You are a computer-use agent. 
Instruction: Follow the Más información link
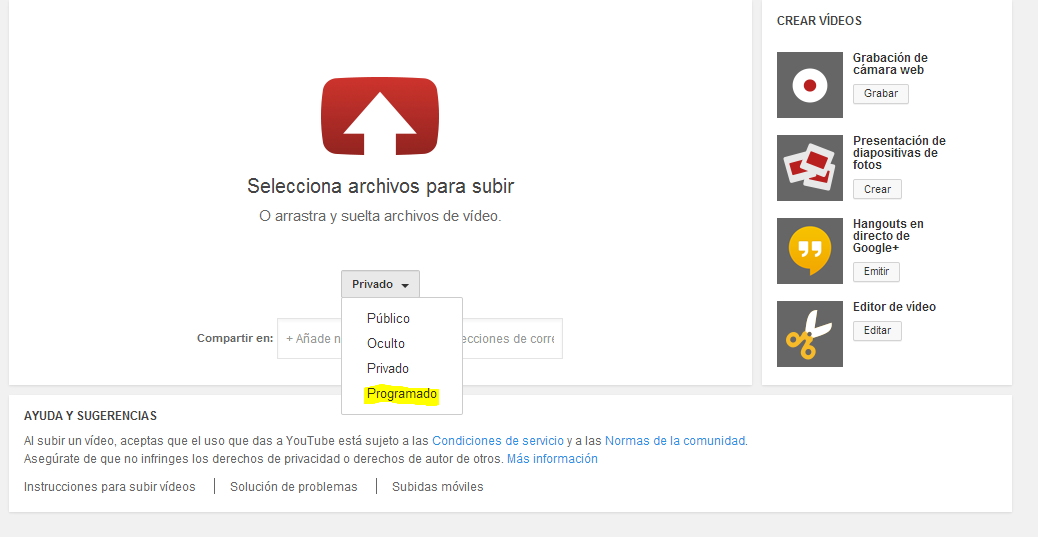pos(552,459)
